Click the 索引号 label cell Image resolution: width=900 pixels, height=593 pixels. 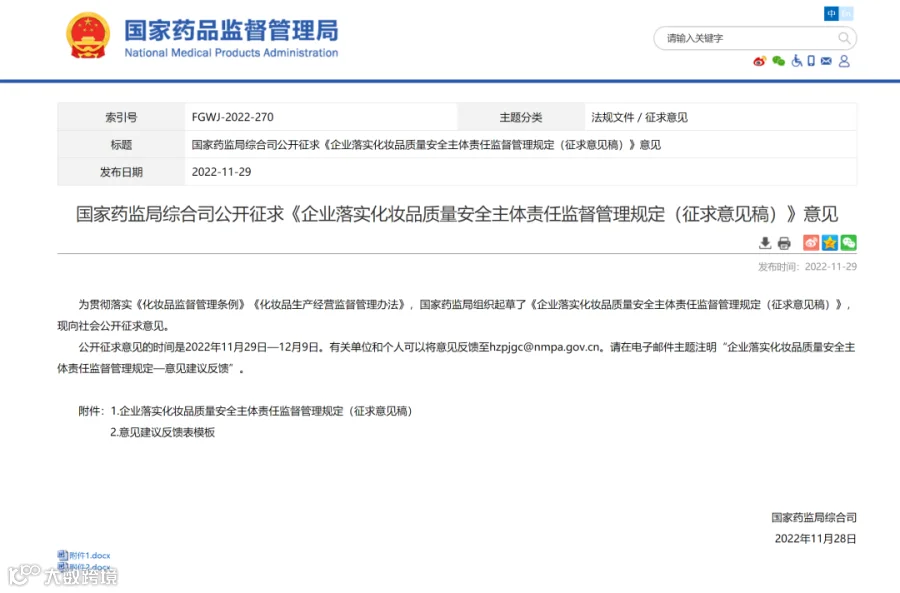(121, 117)
